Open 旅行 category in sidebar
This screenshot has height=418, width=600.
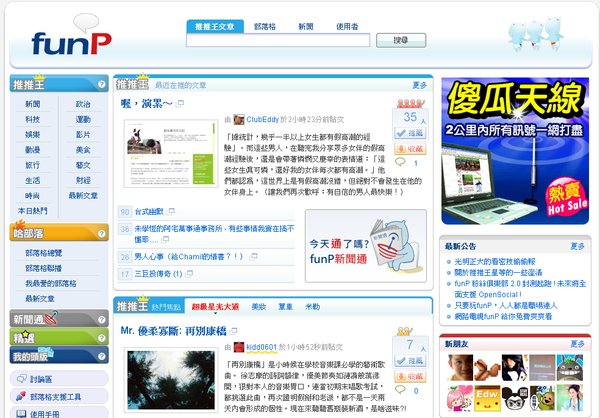(33, 165)
